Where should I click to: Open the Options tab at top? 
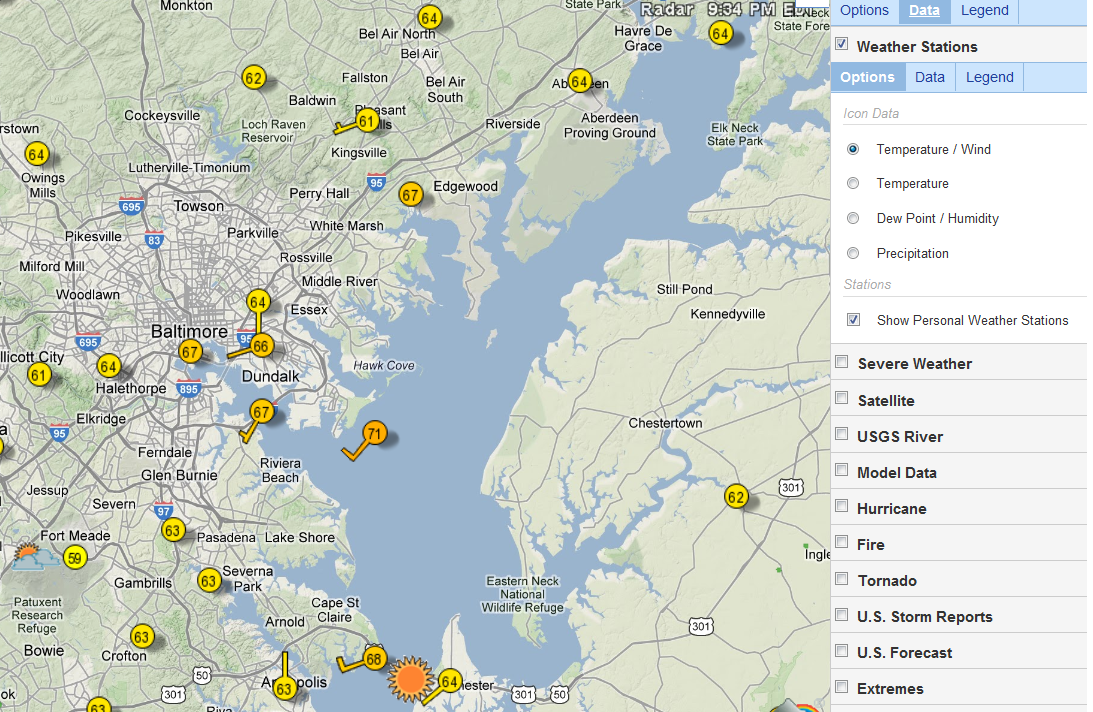pos(864,10)
